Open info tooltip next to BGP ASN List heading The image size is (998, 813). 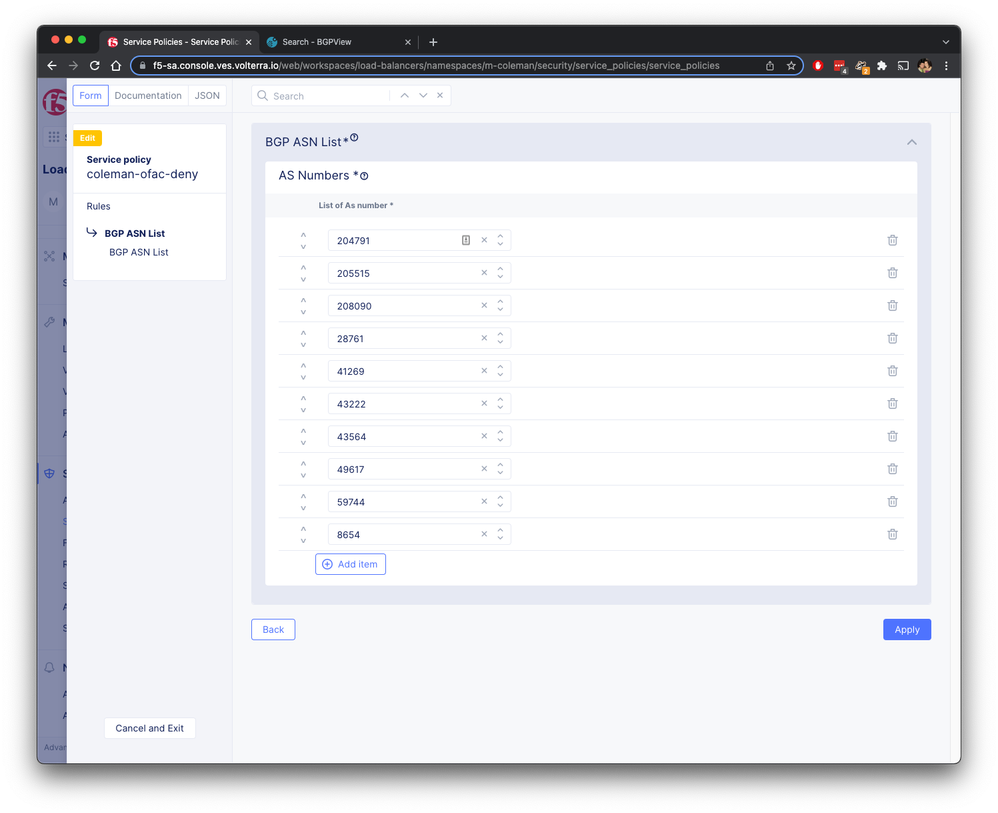[x=354, y=138]
